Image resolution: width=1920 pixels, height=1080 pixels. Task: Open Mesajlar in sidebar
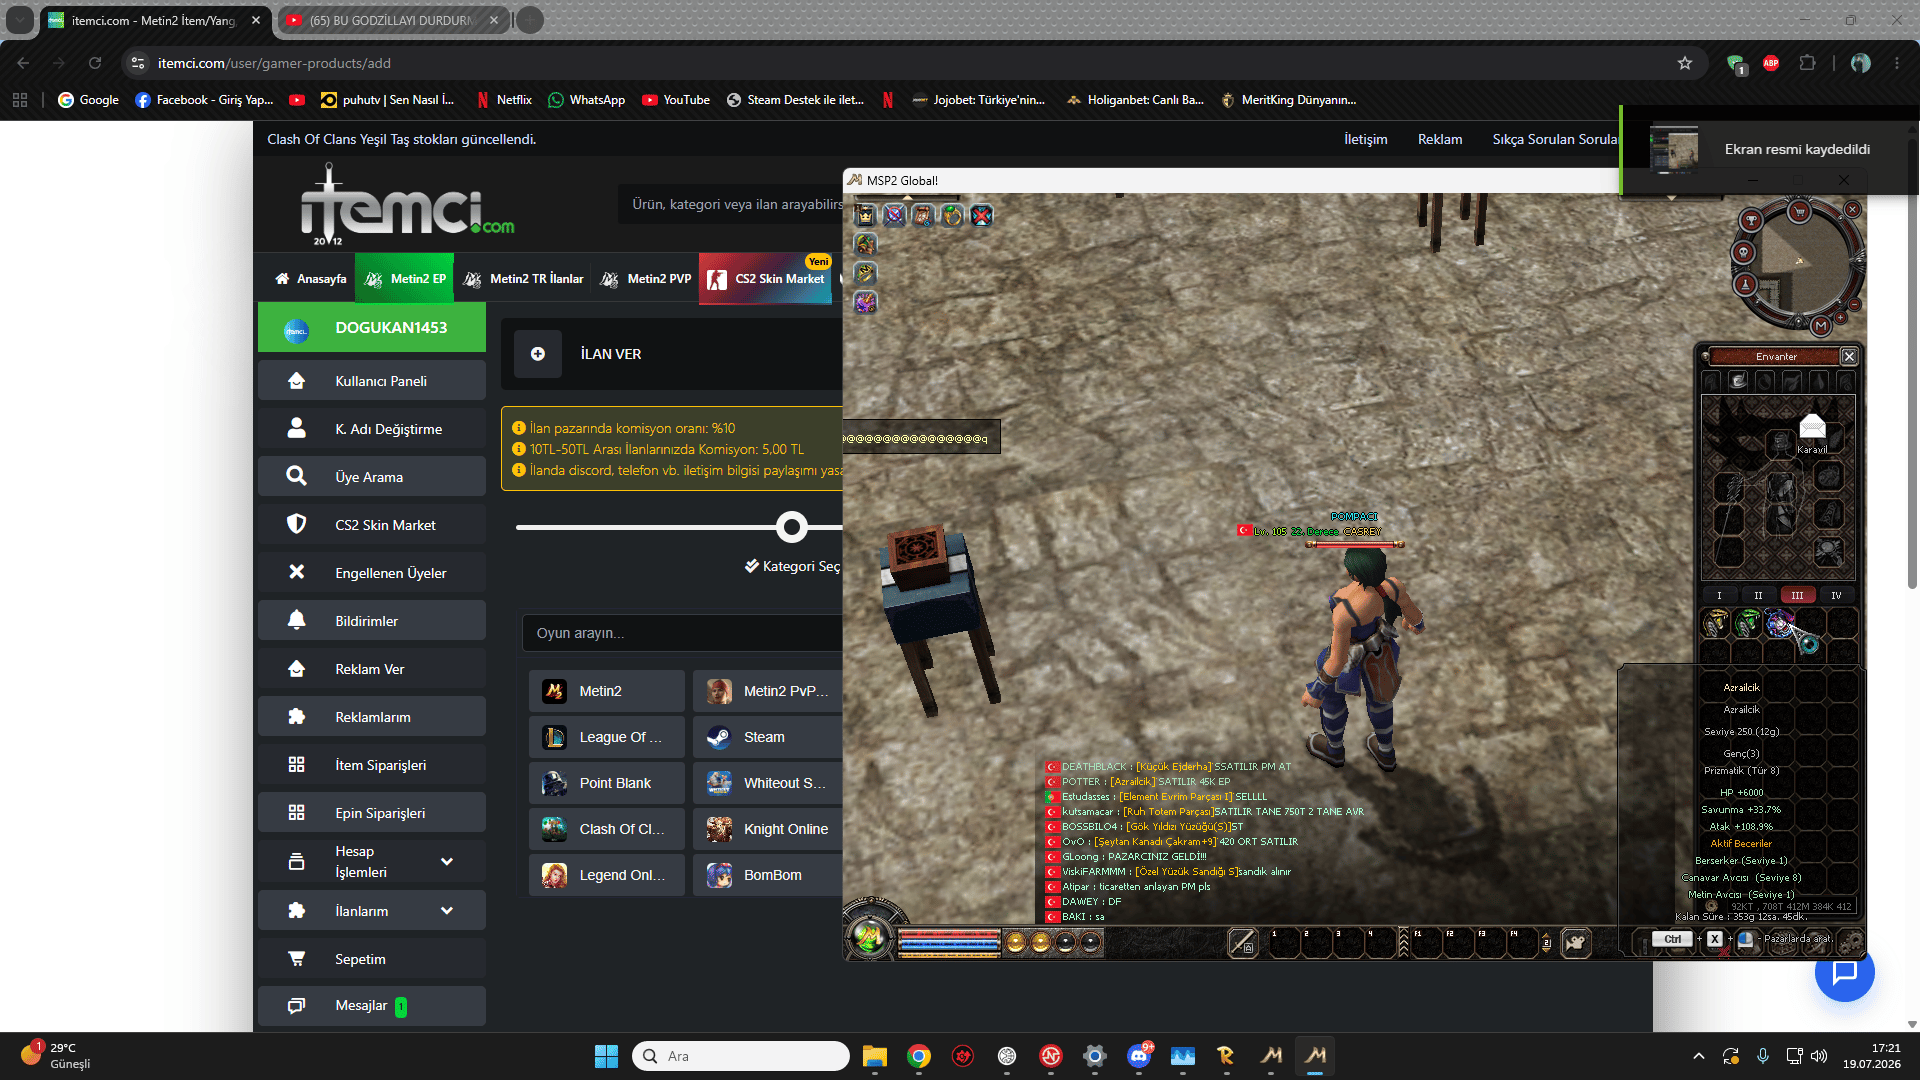point(372,1006)
